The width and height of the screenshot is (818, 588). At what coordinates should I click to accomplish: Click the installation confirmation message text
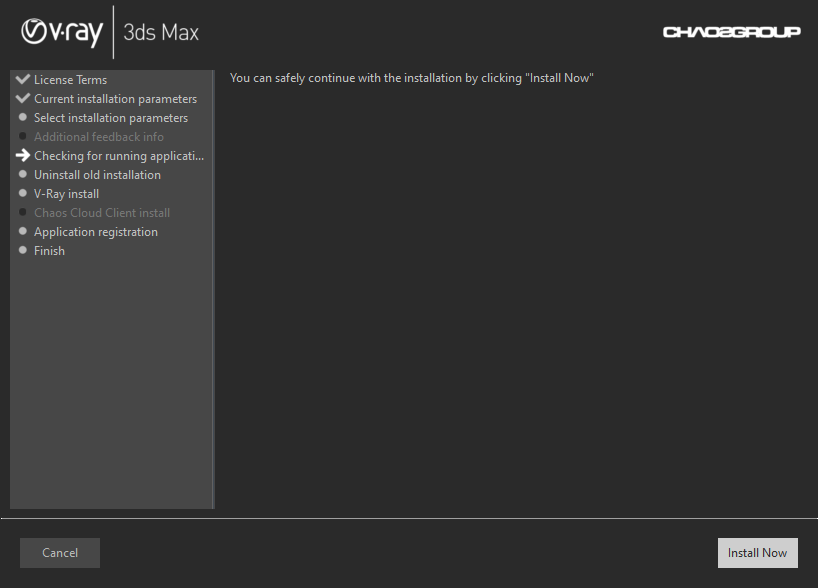411,77
